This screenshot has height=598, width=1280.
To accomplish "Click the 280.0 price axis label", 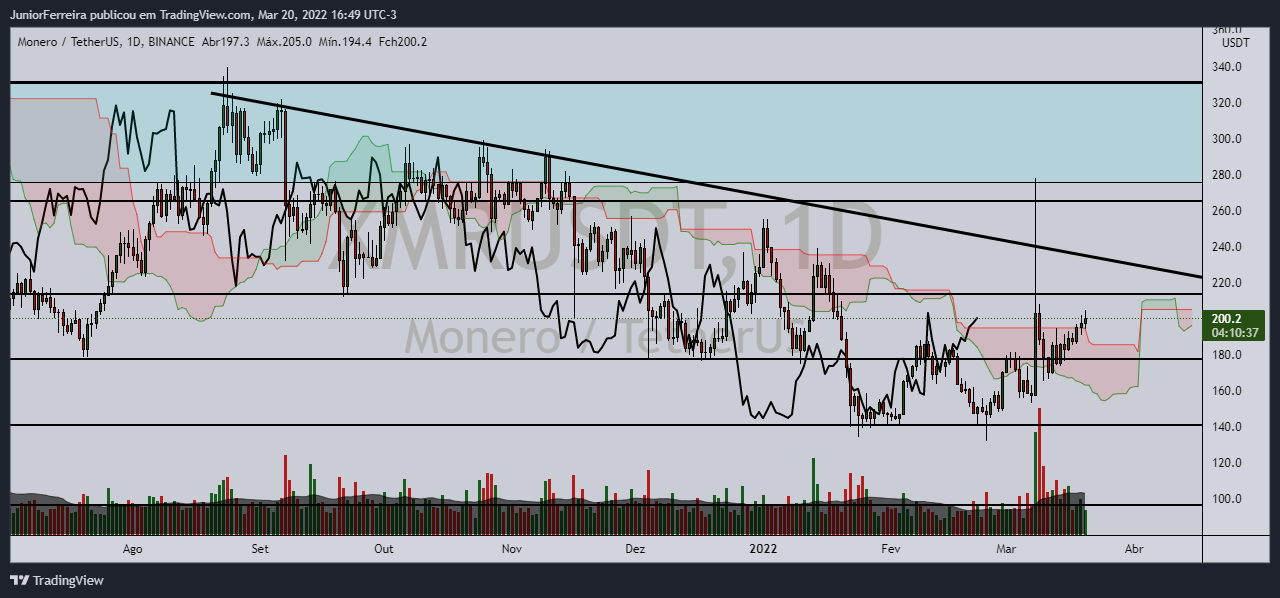I will point(1228,175).
